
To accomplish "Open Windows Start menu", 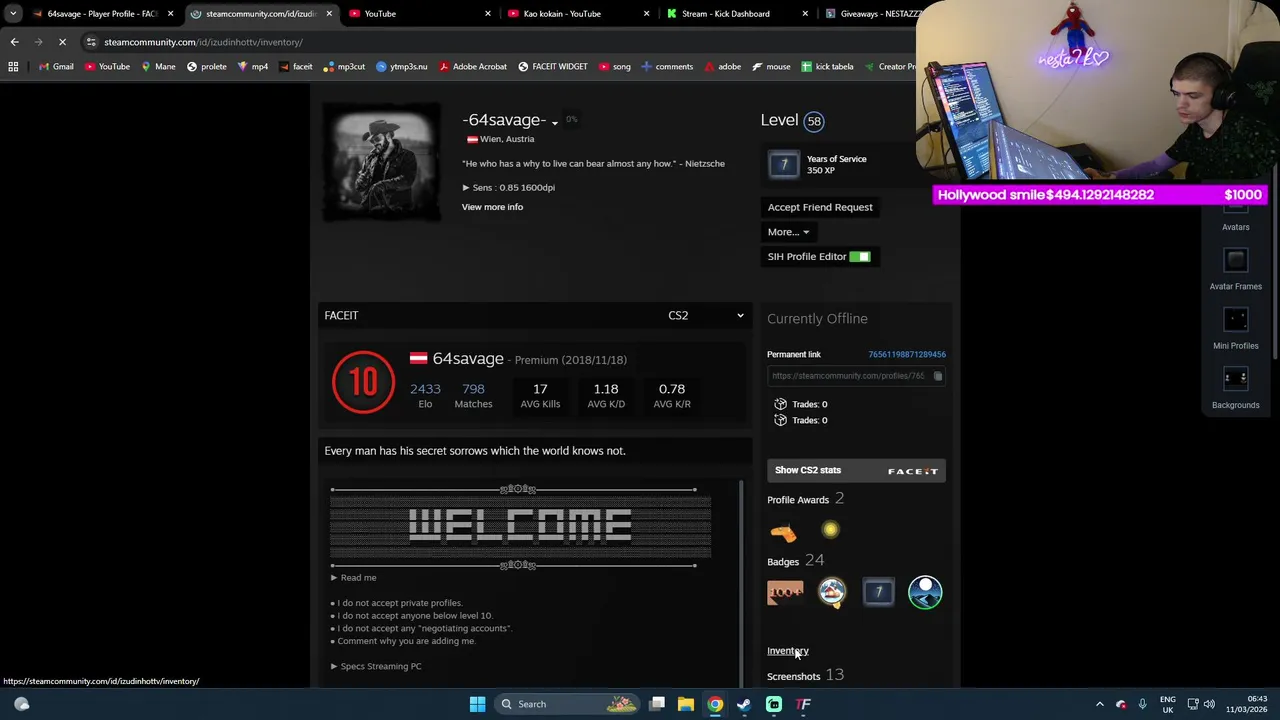I will click(x=477, y=704).
